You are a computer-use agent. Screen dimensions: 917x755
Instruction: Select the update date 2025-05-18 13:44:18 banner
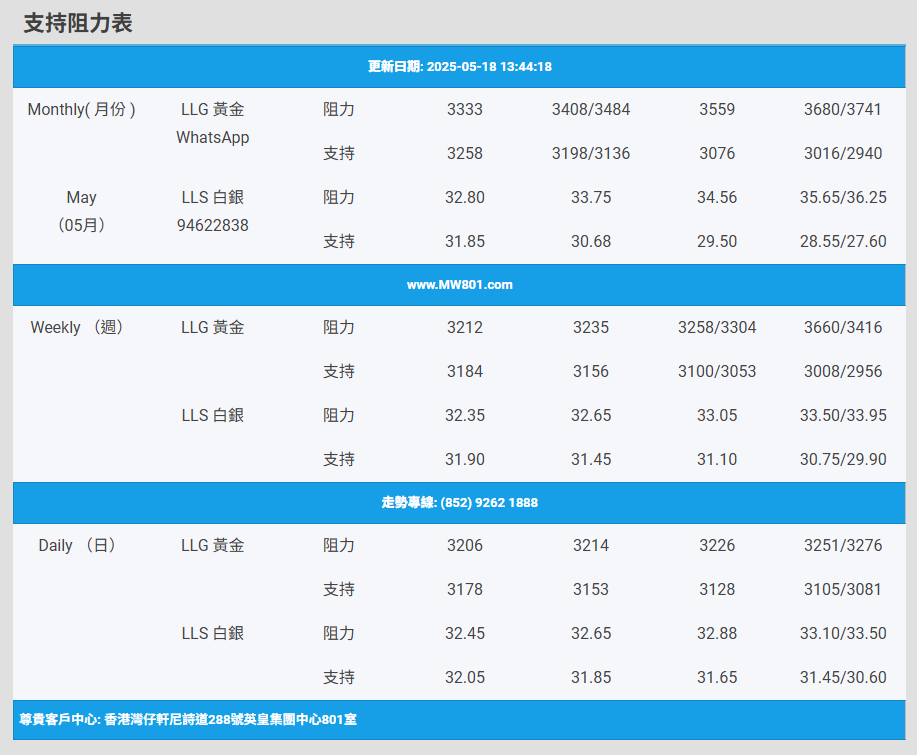coord(459,67)
